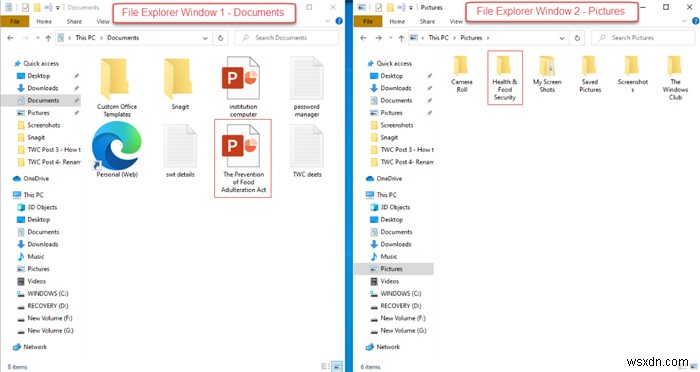Select RECOVERY (D:) in Pictures window sidebar
The height and width of the screenshot is (372, 700).
coord(396,306)
